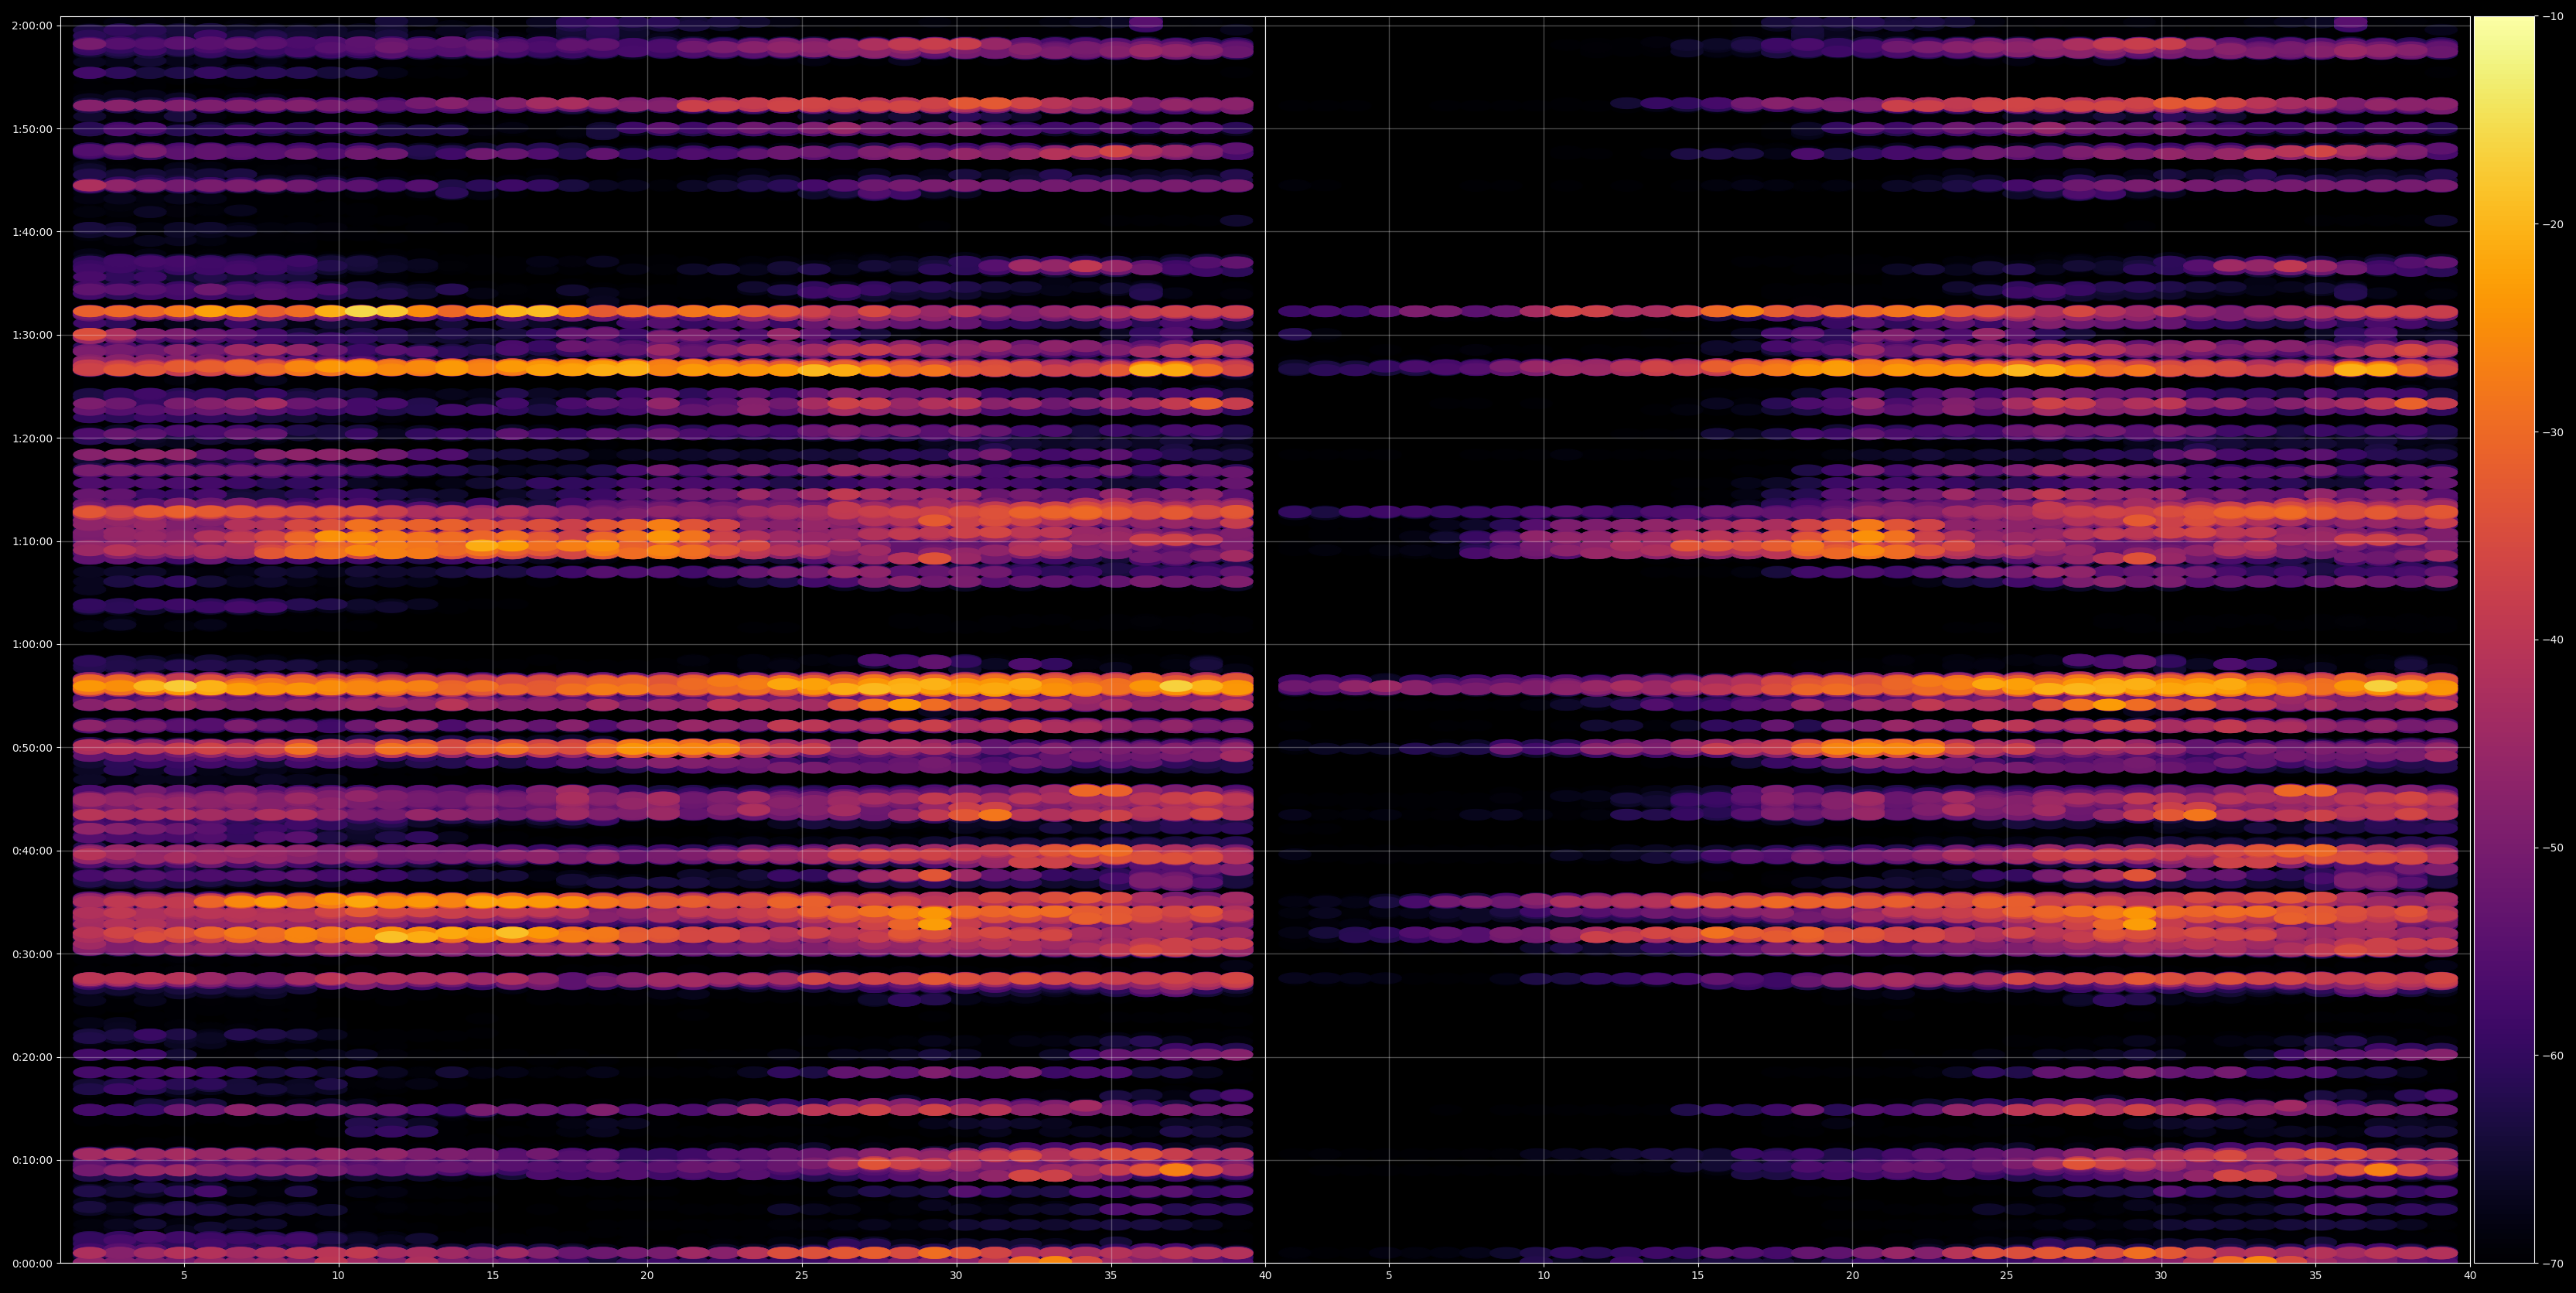Select x-axis label 30 of the left plot
Viewport: 2576px width, 1293px height.
click(956, 1276)
